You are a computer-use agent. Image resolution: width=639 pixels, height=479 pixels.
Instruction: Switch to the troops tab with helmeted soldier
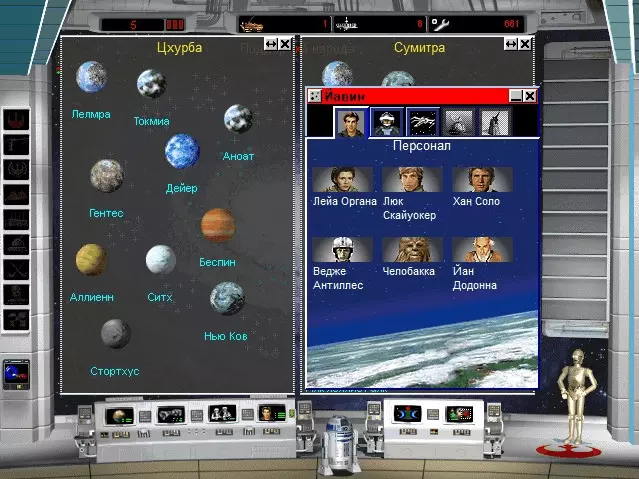coord(386,123)
